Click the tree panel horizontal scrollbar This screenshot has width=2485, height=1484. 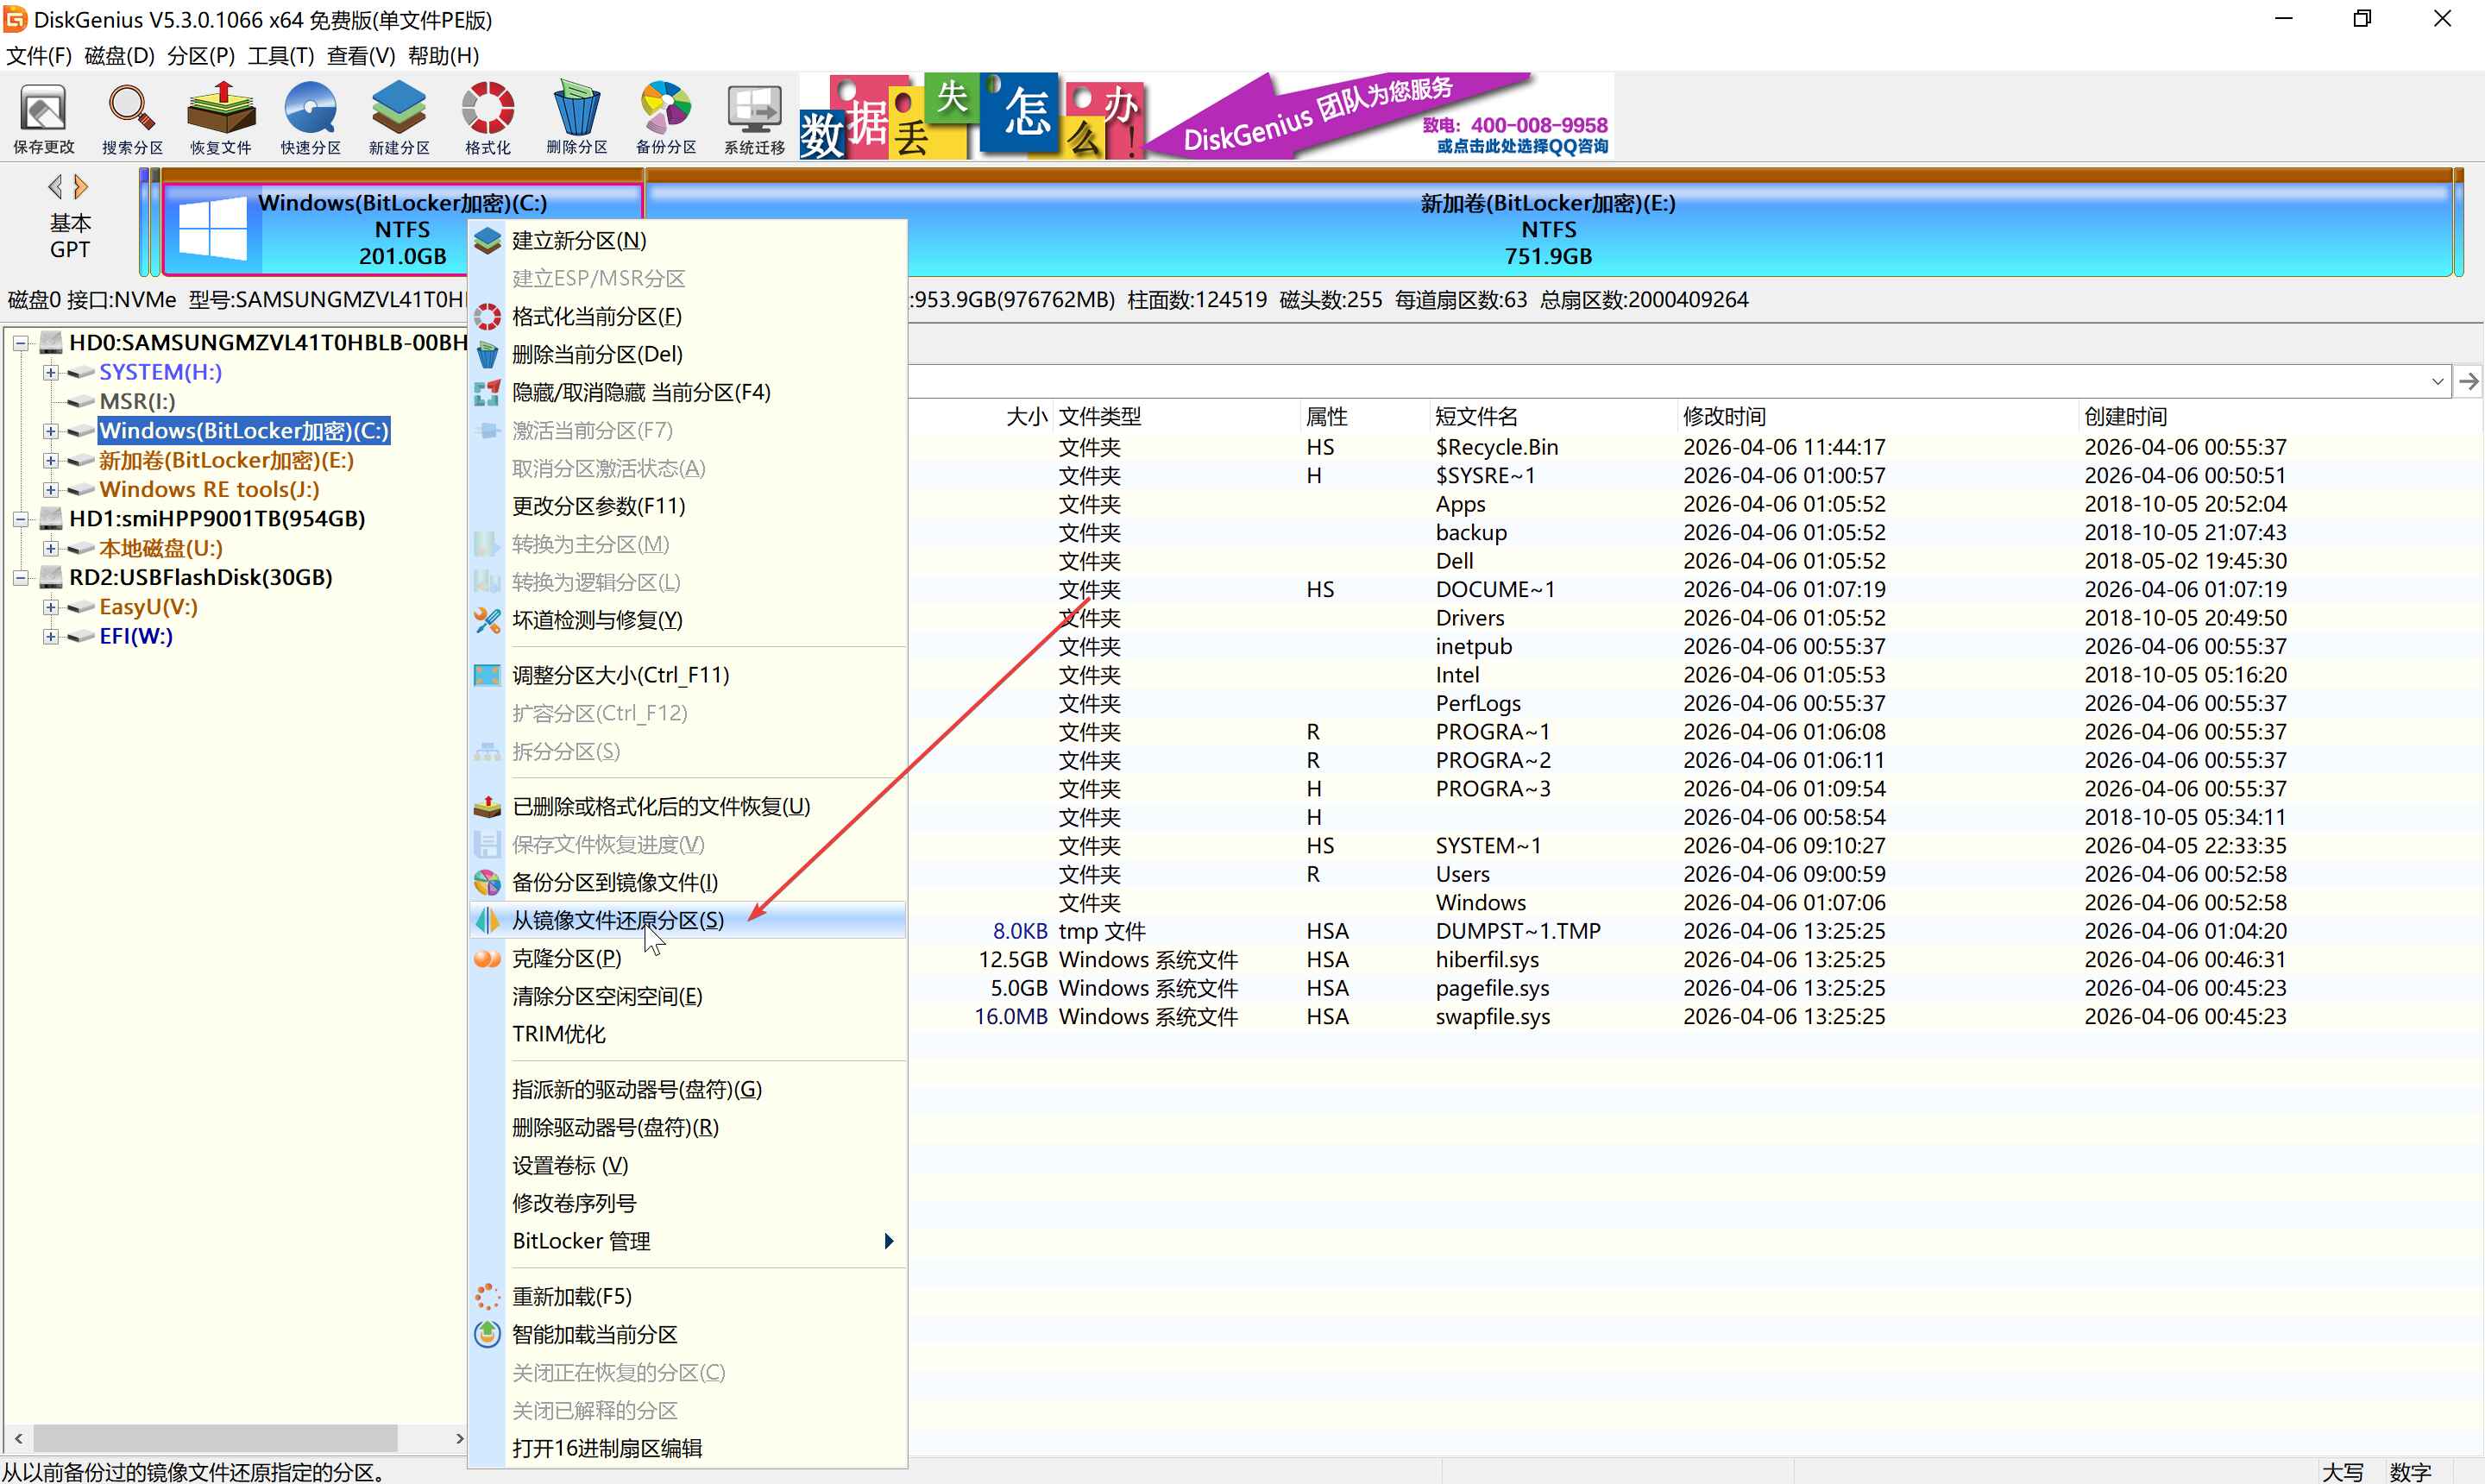(215, 1438)
